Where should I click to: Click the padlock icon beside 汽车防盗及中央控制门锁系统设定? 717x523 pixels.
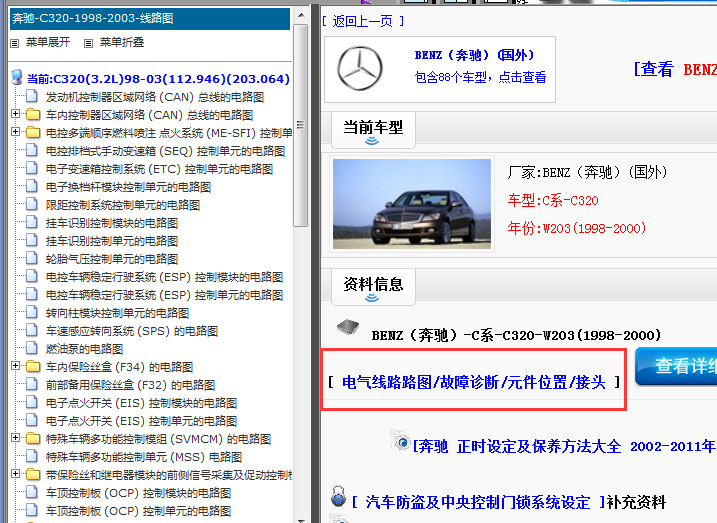point(338,496)
